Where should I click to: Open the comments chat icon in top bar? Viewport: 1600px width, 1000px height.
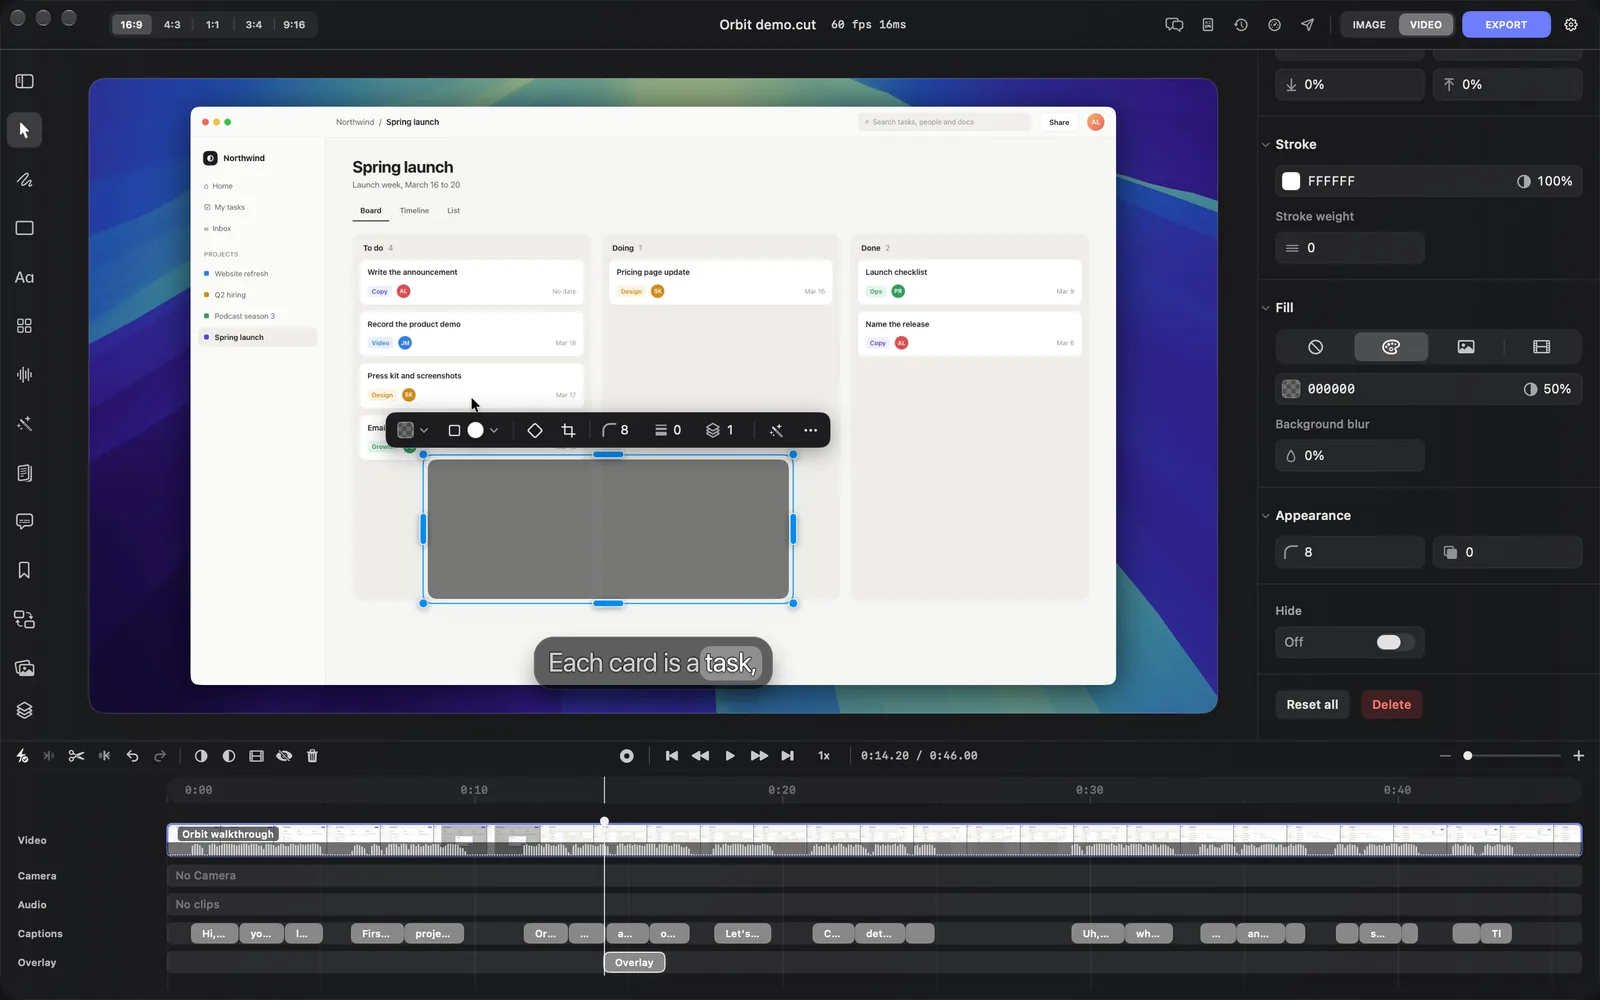pyautogui.click(x=1175, y=25)
